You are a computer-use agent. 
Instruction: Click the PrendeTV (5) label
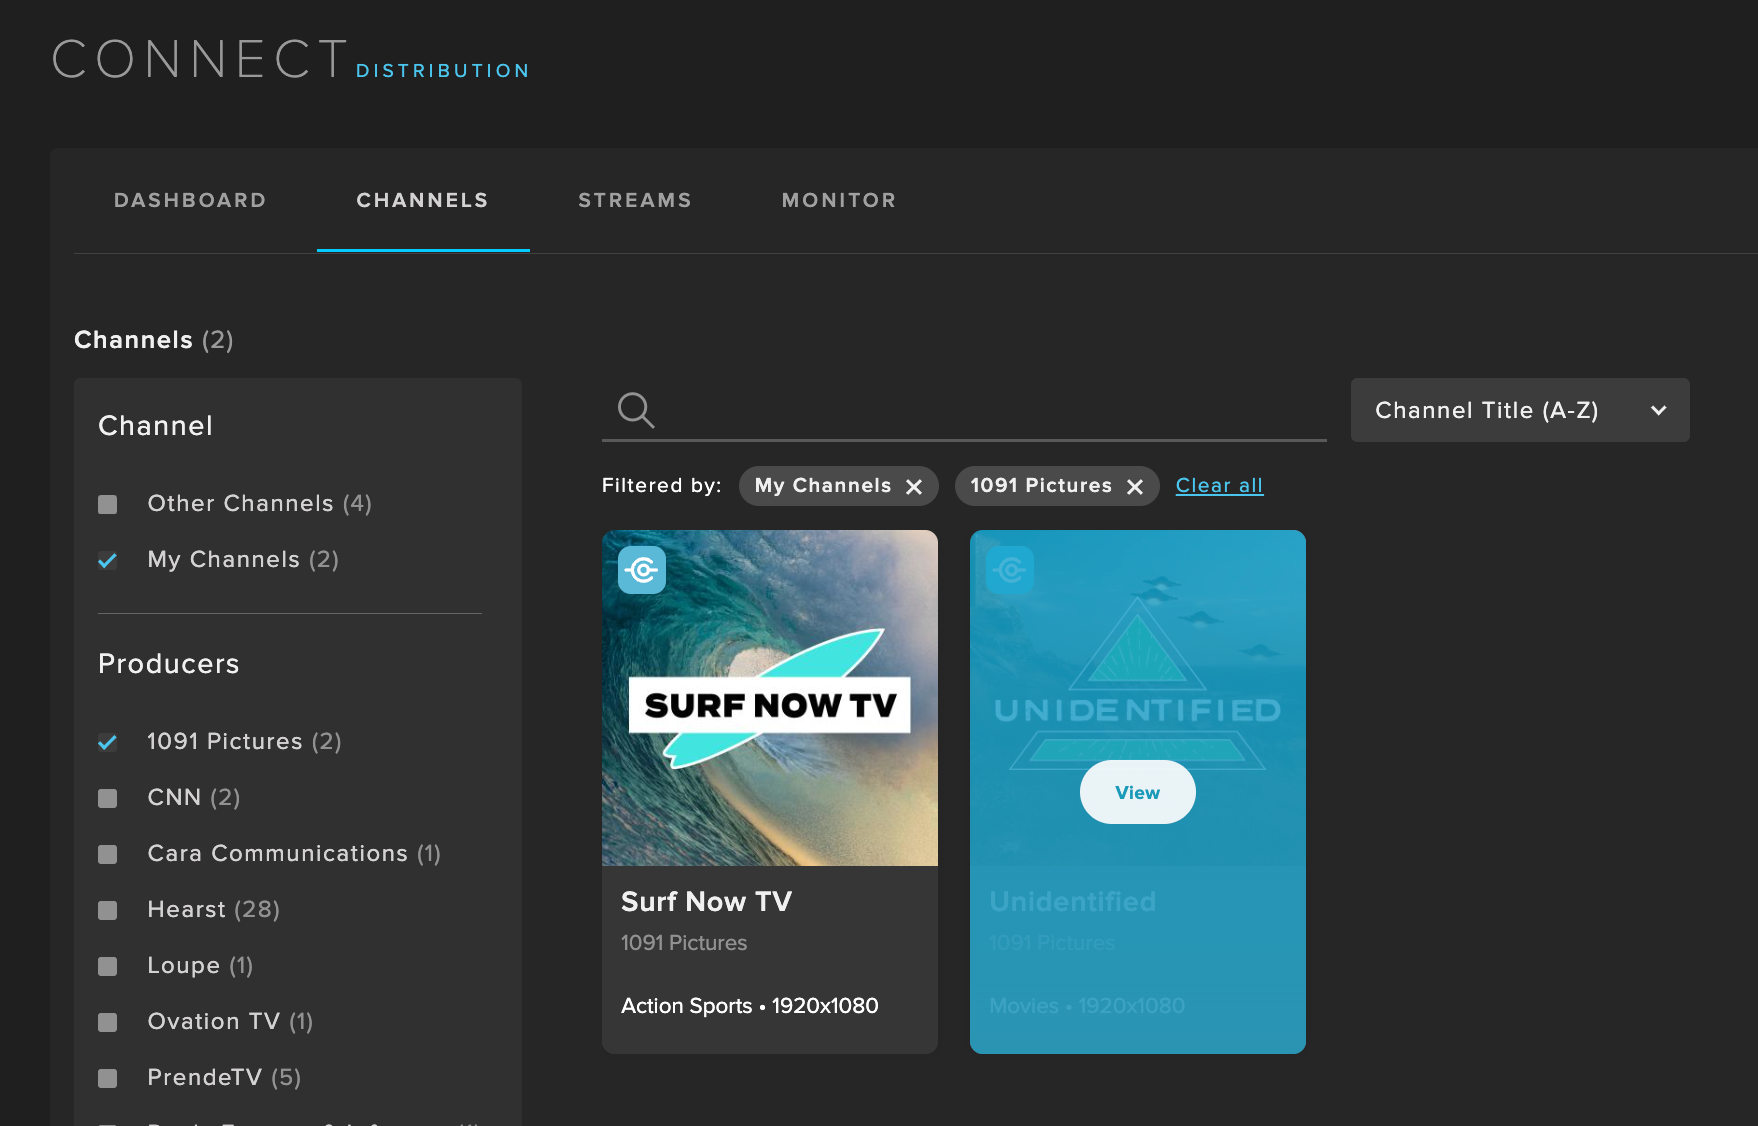(224, 1078)
